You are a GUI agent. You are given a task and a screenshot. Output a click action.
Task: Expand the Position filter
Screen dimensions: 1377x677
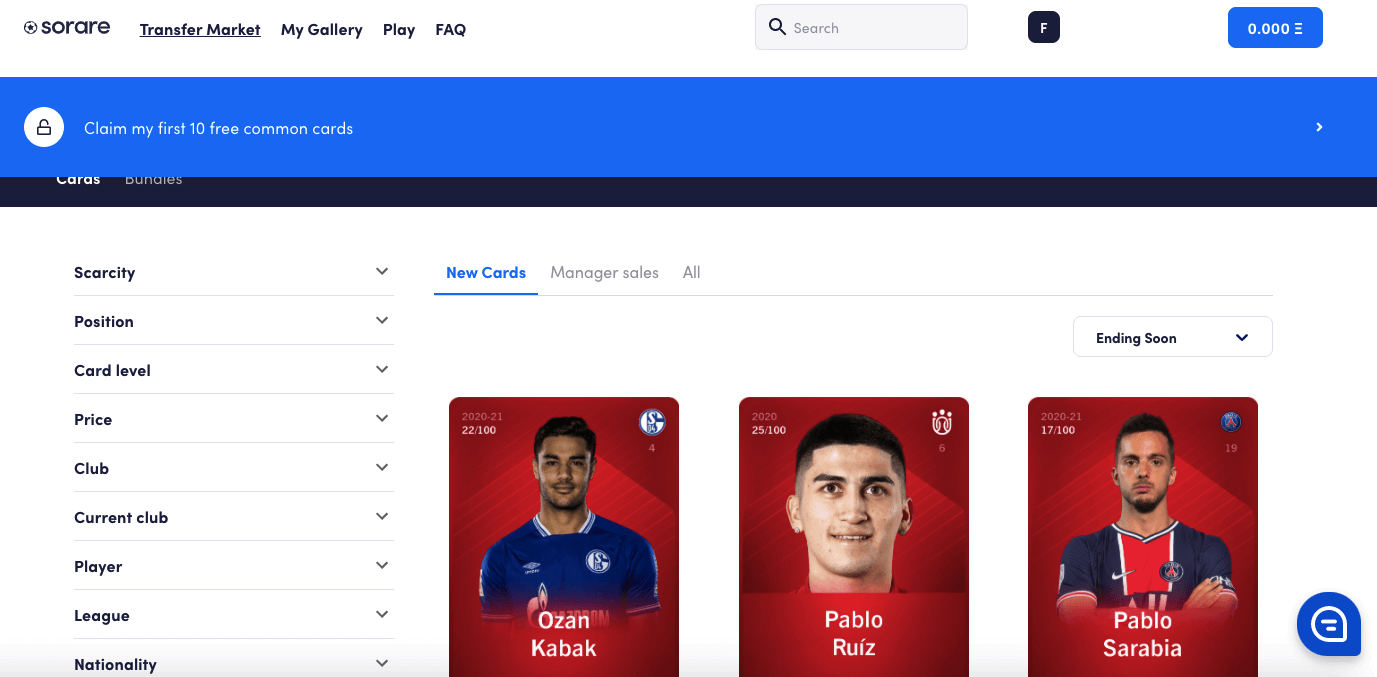pos(234,321)
